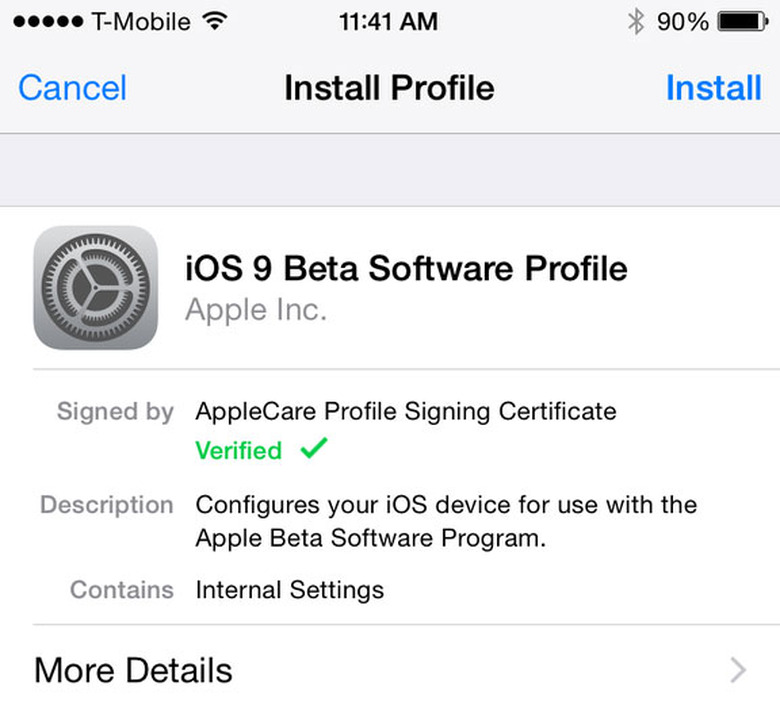Tap the green Verified checkmark

(314, 448)
